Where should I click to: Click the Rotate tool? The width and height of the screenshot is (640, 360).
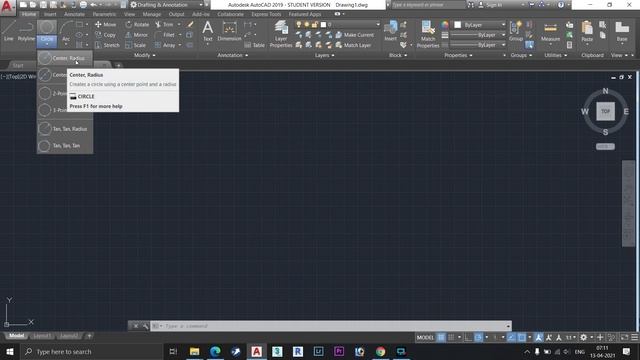(x=137, y=24)
